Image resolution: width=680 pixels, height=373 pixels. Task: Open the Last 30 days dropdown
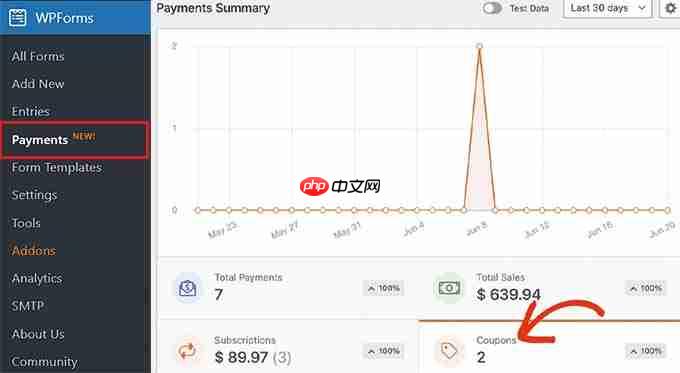click(607, 8)
